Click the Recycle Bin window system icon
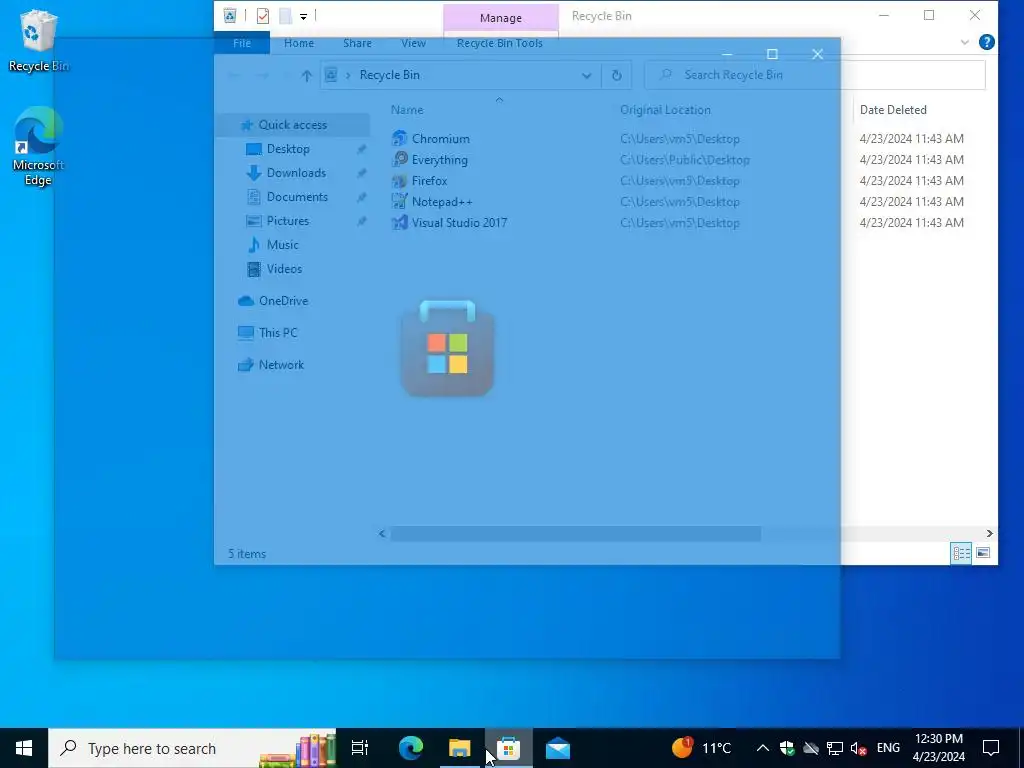This screenshot has height=768, width=1024. [229, 16]
